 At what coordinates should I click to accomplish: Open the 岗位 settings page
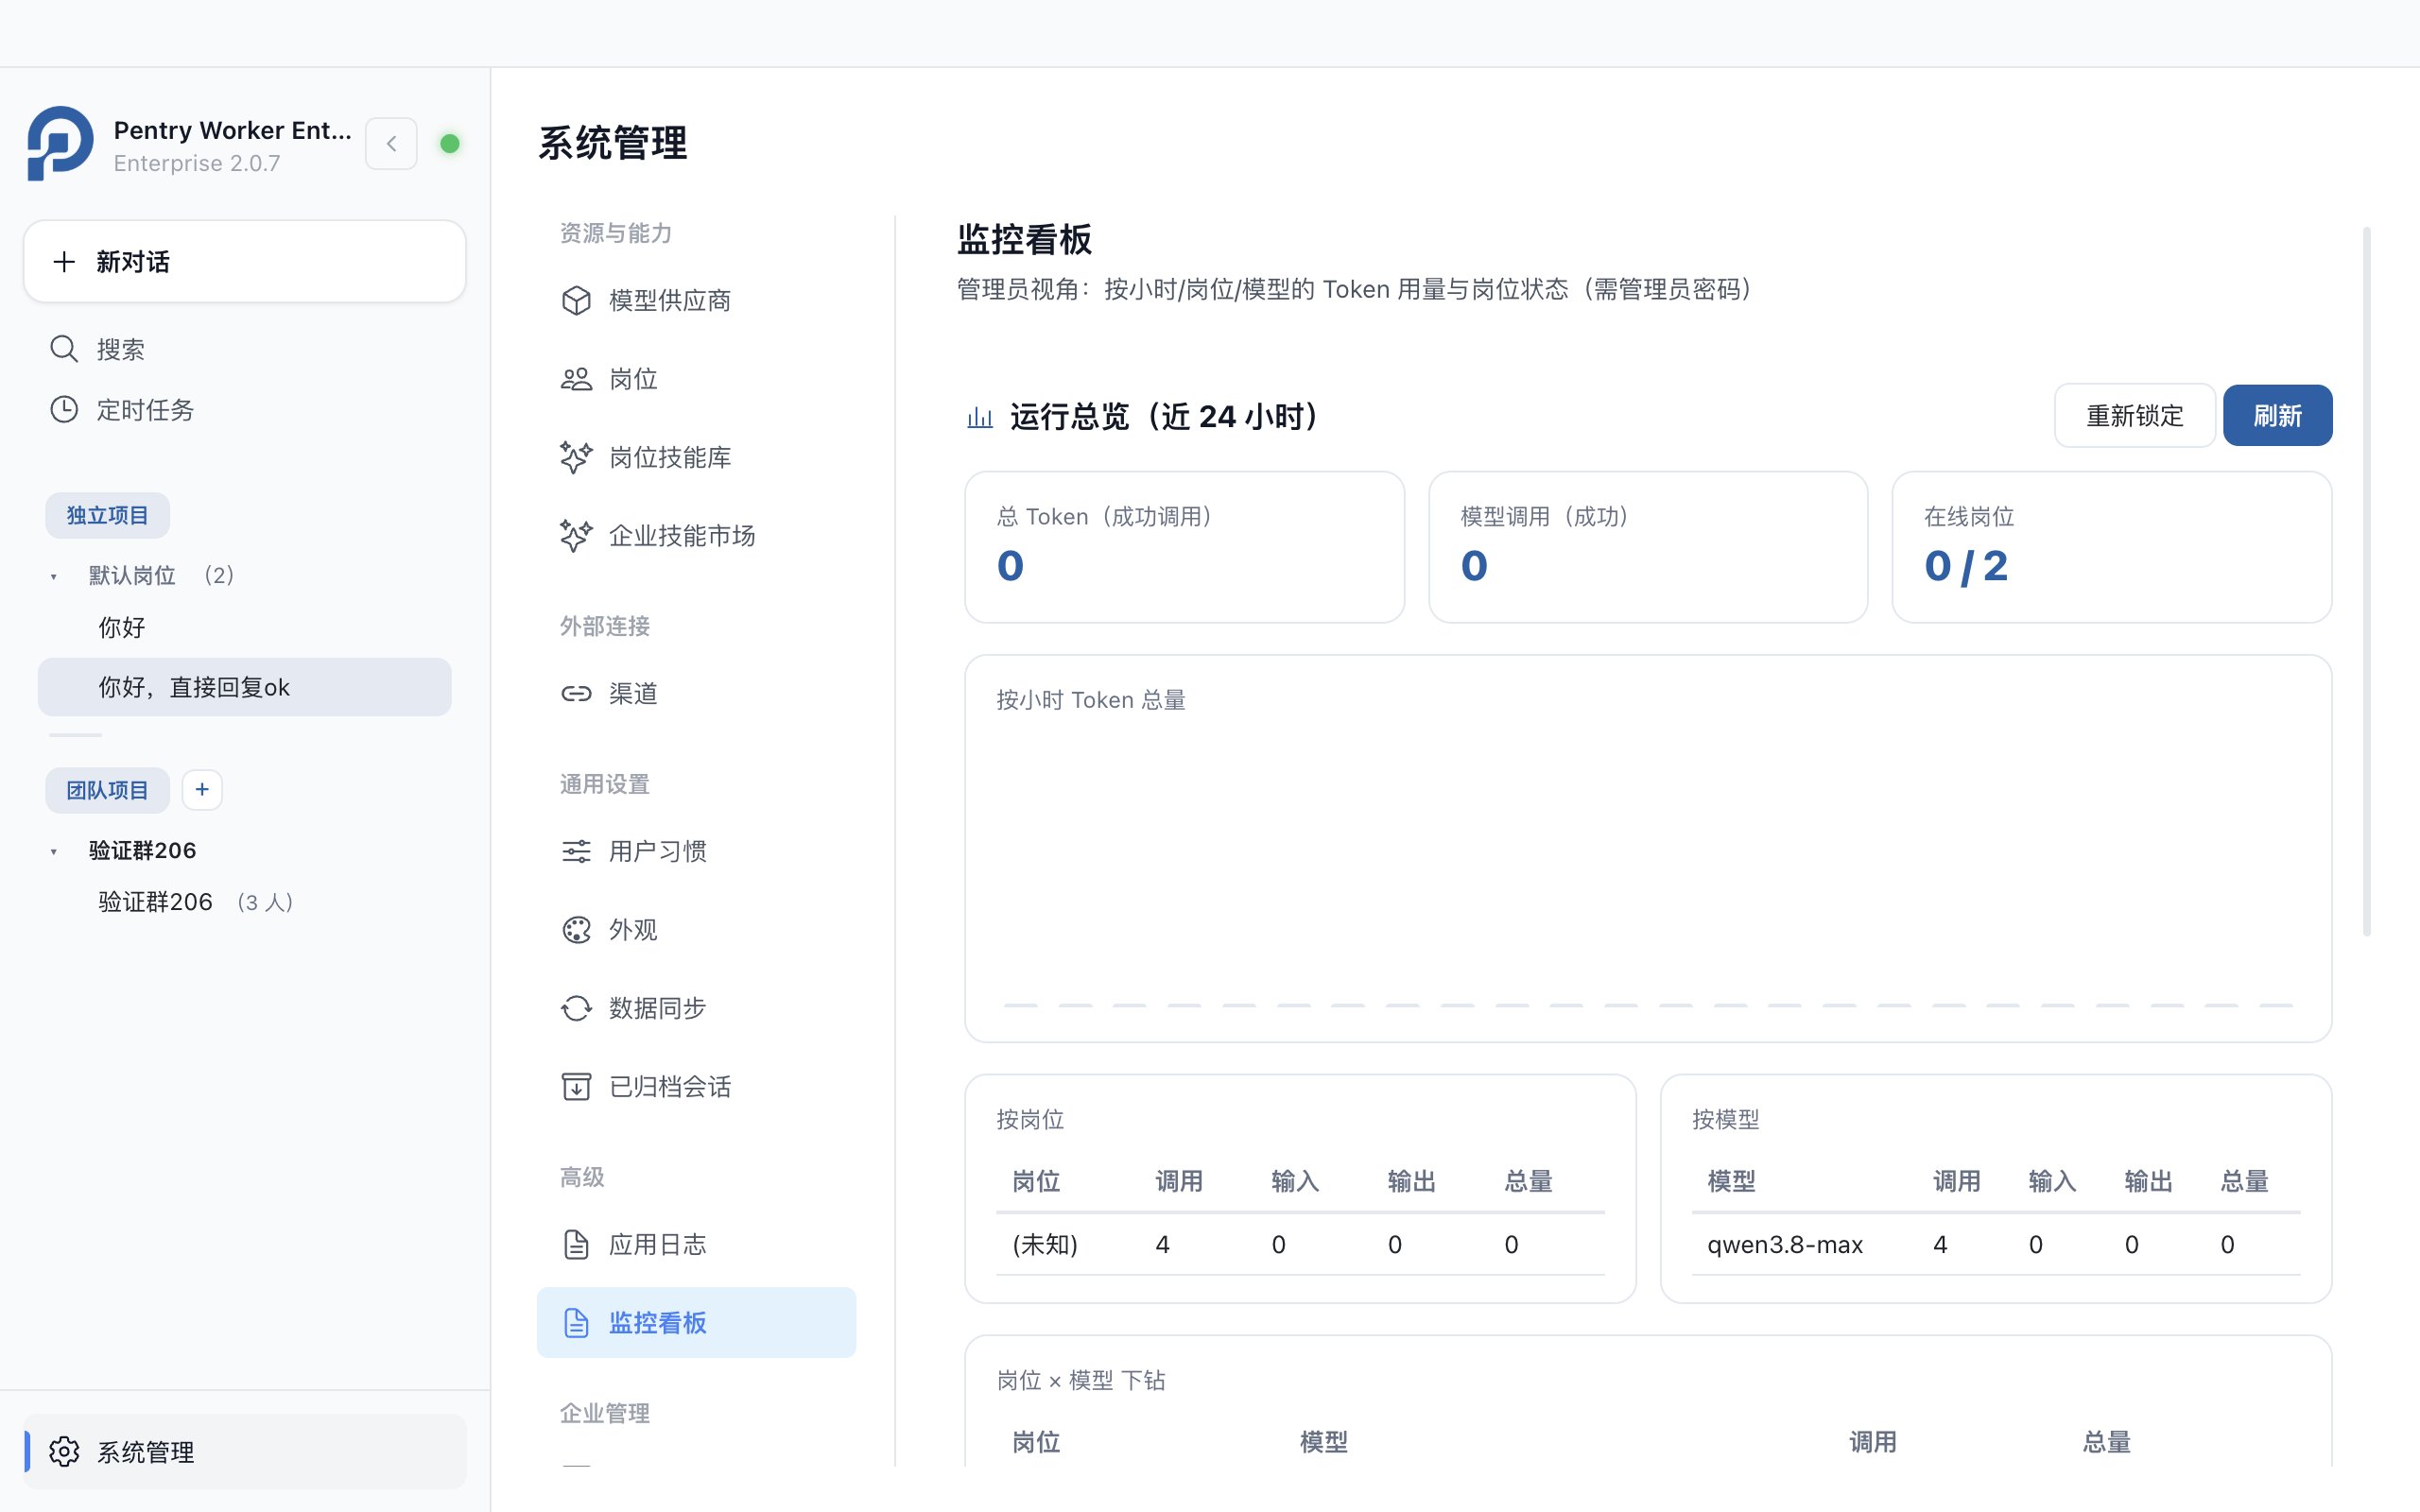coord(696,379)
